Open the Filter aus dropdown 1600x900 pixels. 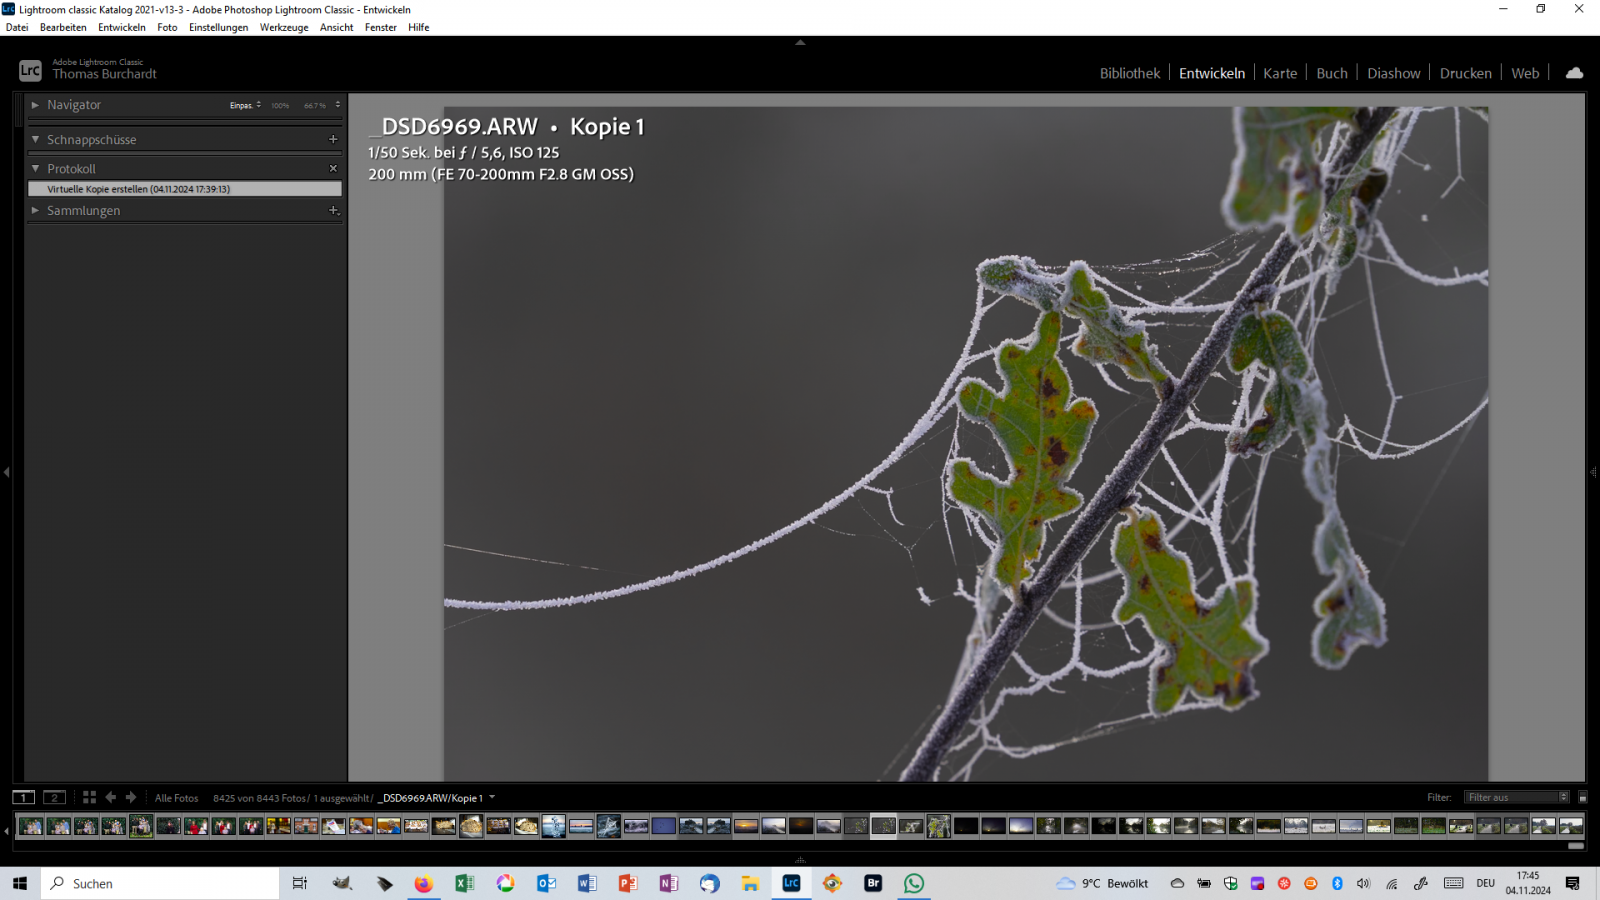coord(1516,797)
